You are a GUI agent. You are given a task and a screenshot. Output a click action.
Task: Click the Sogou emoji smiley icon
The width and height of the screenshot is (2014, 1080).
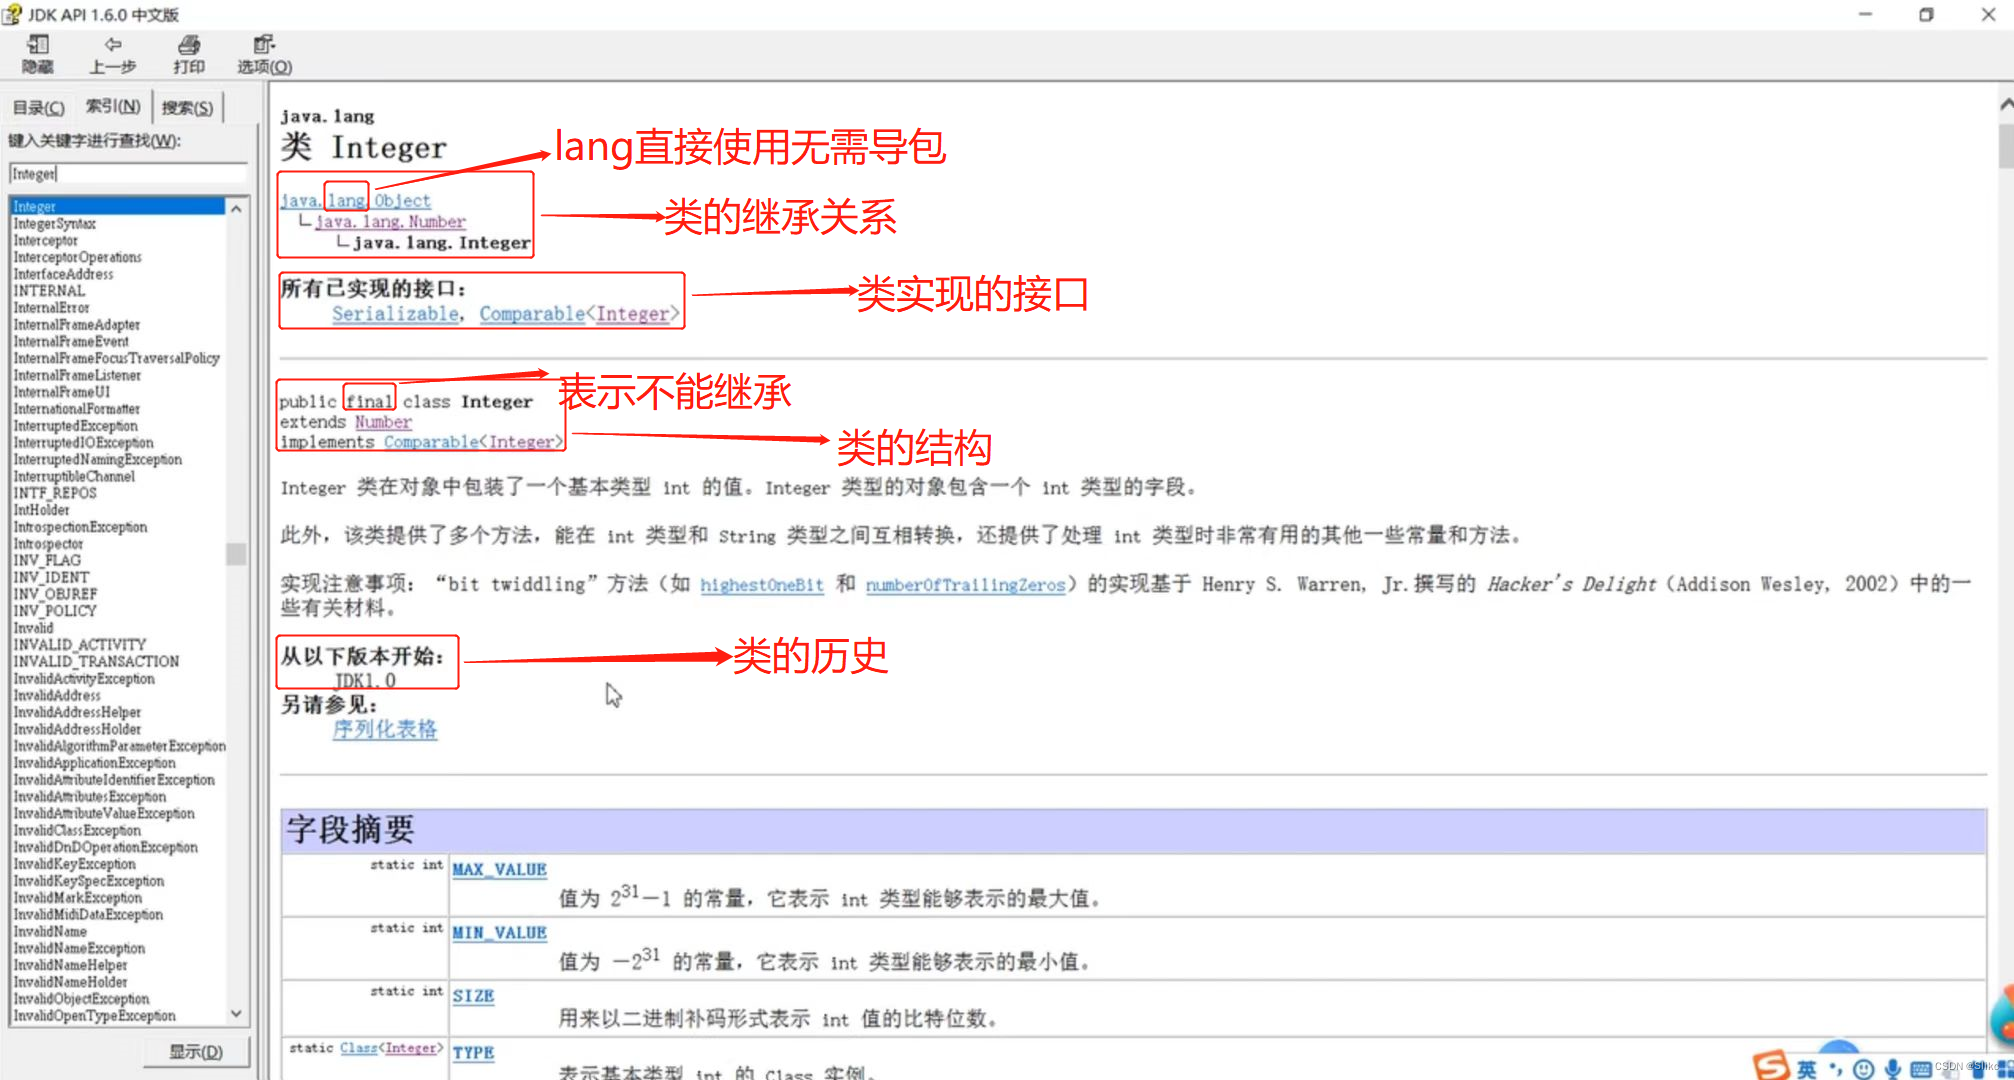point(1863,1070)
